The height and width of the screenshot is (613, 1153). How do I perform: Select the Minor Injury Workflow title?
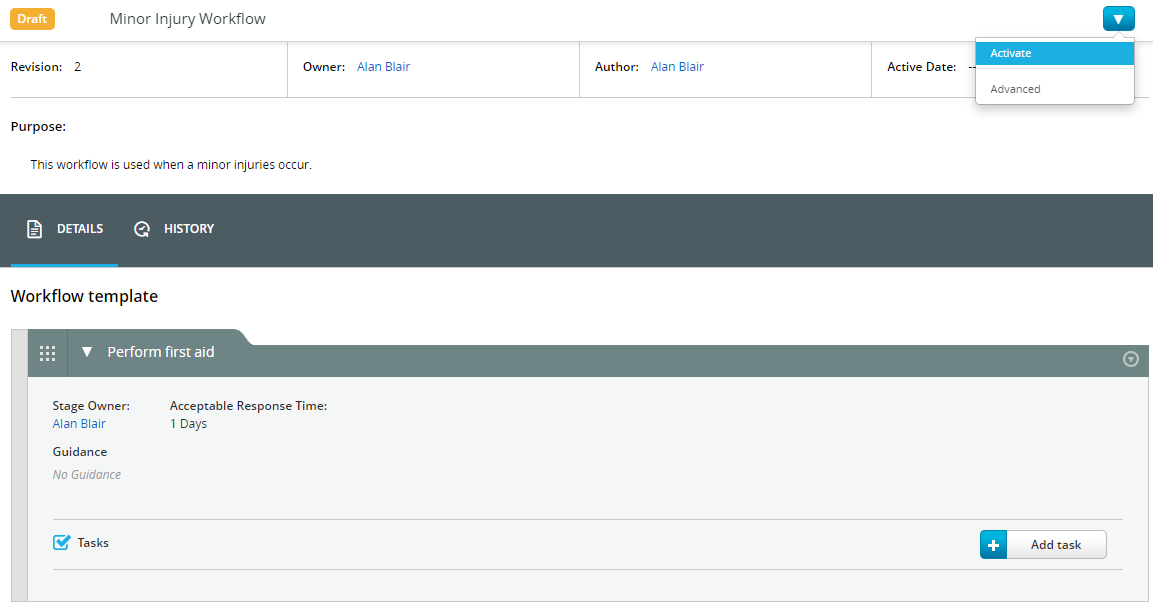188,19
